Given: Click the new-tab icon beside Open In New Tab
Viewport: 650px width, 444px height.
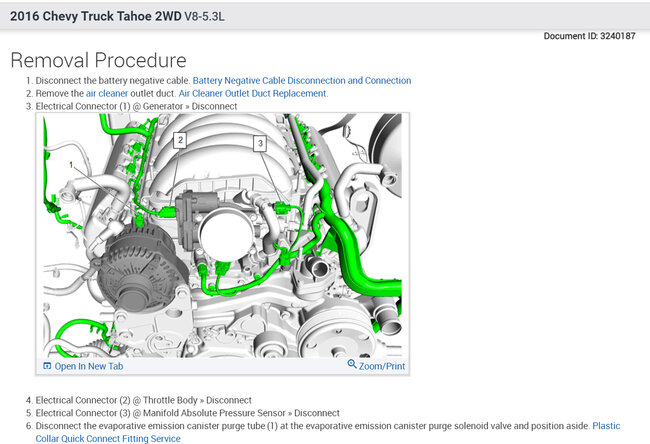Looking at the screenshot, I should pos(47,366).
